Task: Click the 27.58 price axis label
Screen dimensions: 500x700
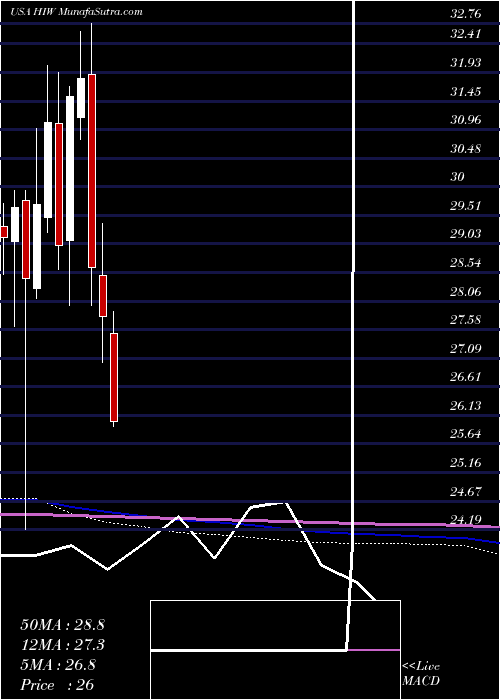Action: click(x=466, y=320)
